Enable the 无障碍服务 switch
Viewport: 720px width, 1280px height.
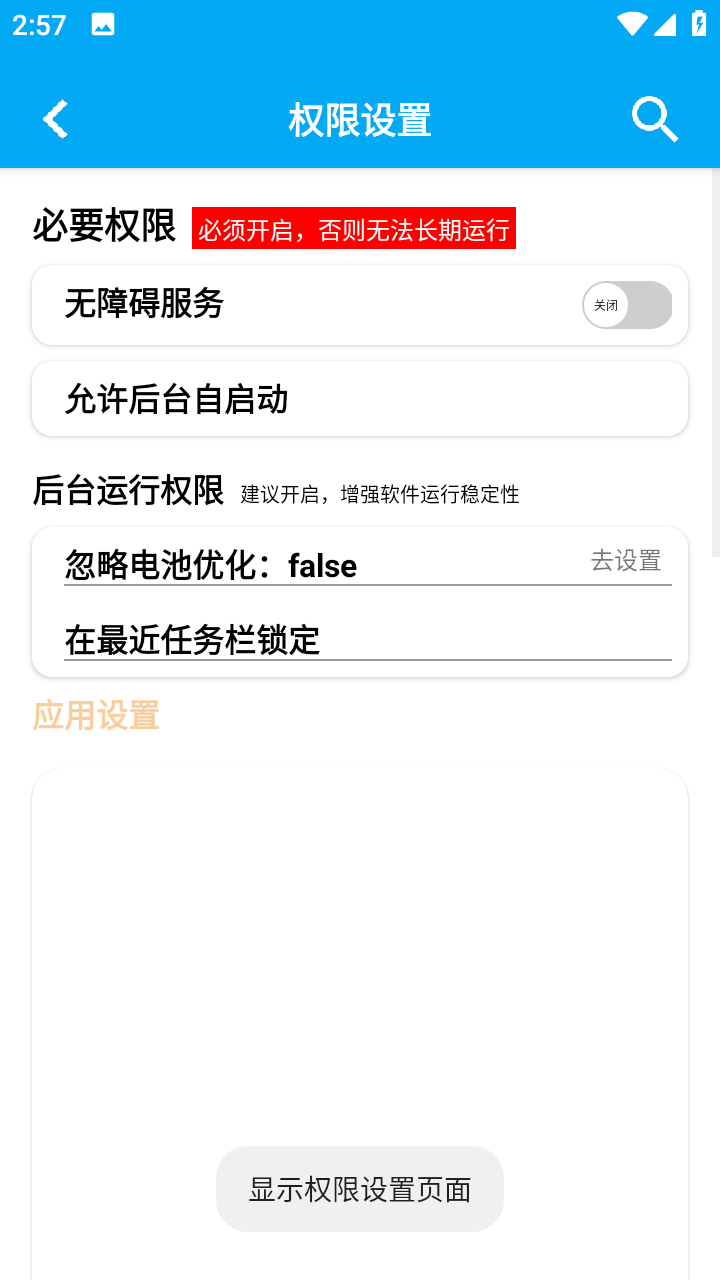[627, 305]
